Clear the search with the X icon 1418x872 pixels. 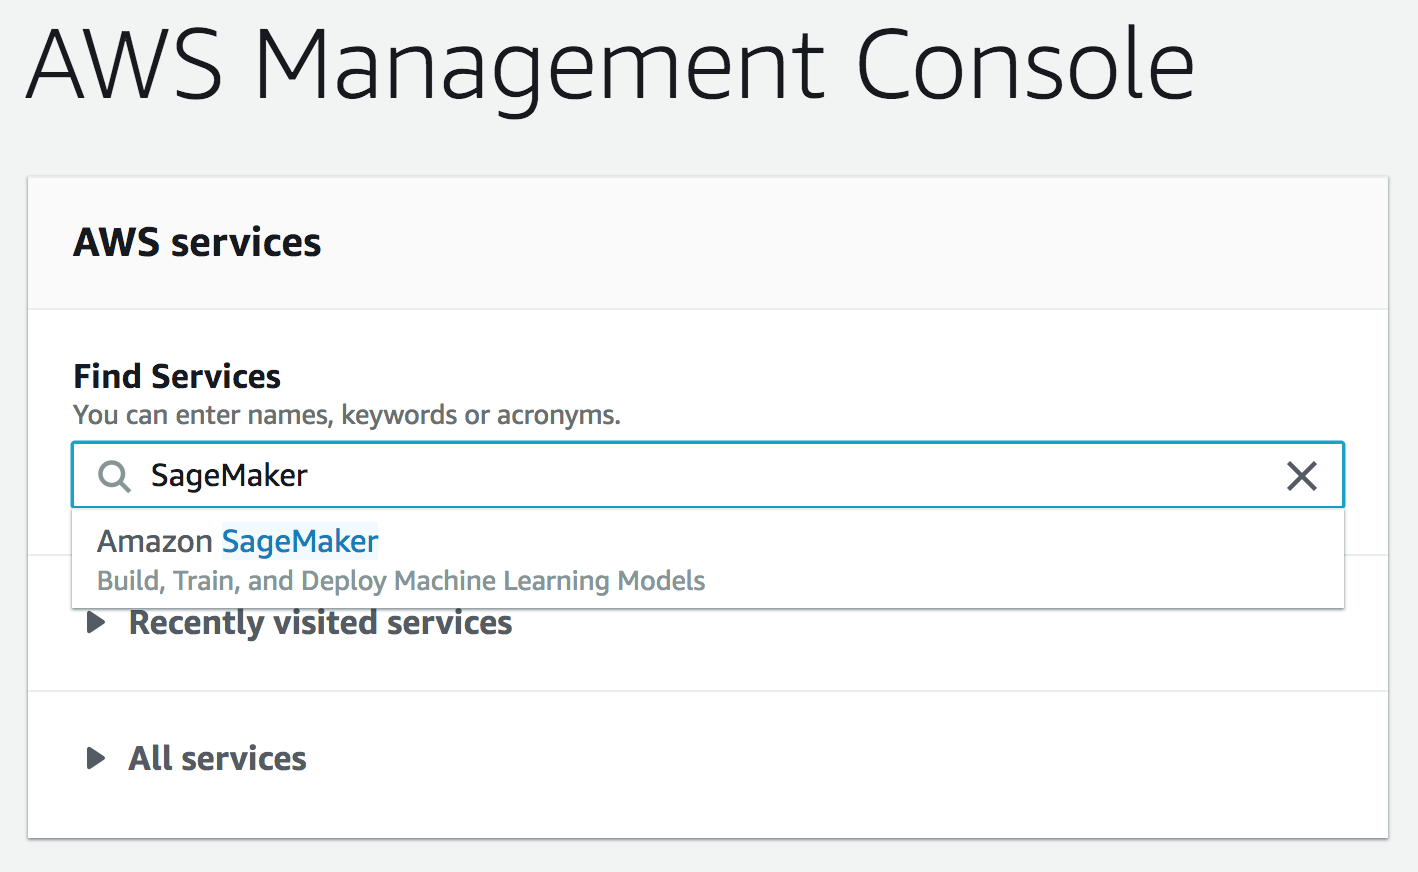tap(1301, 476)
